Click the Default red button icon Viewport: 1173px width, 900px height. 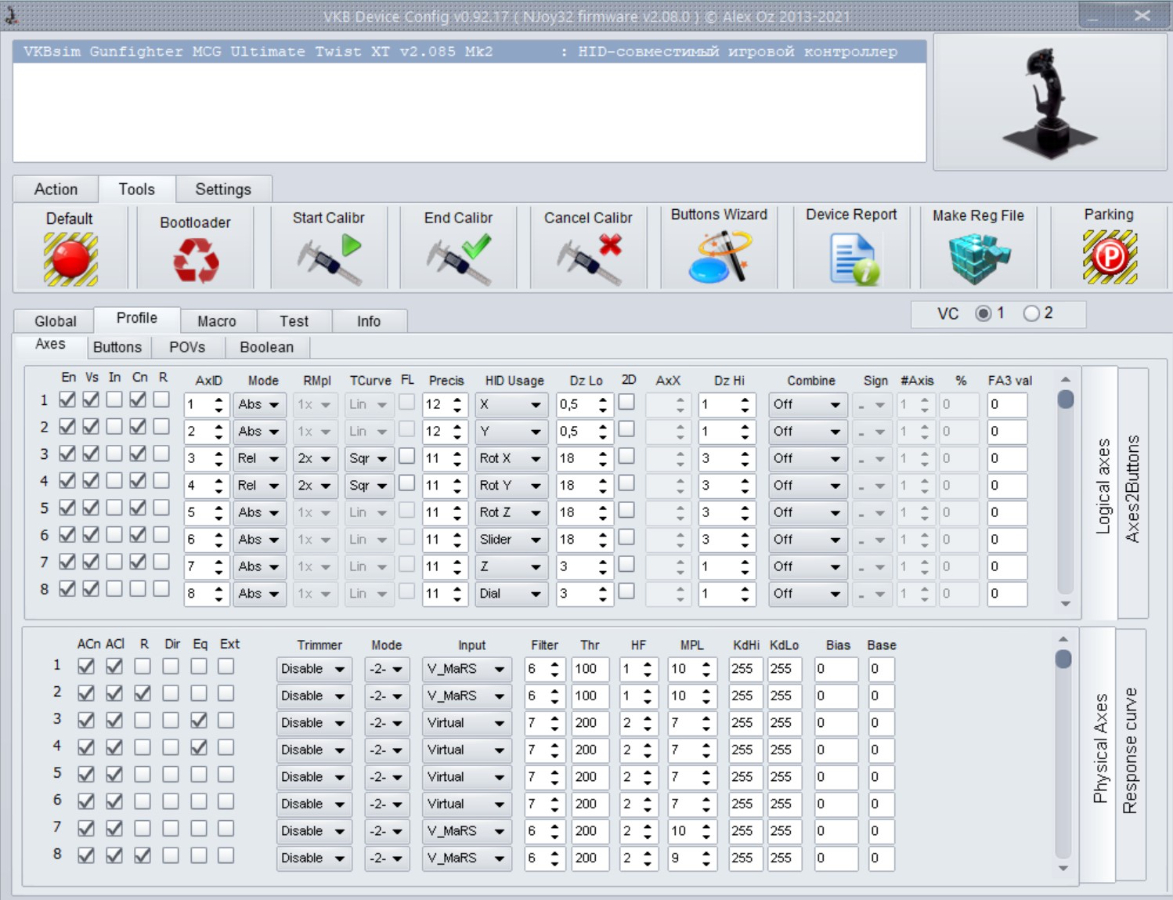(x=70, y=259)
